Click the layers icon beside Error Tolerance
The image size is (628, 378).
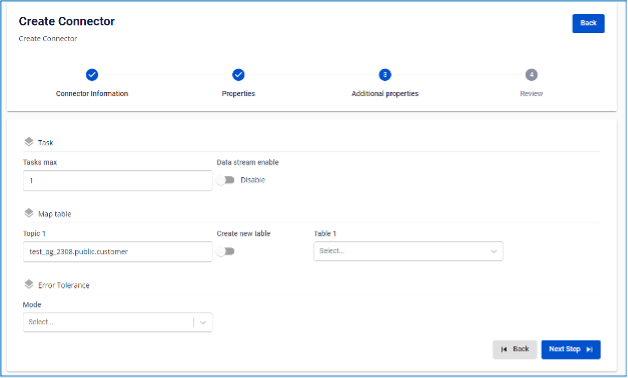[29, 284]
